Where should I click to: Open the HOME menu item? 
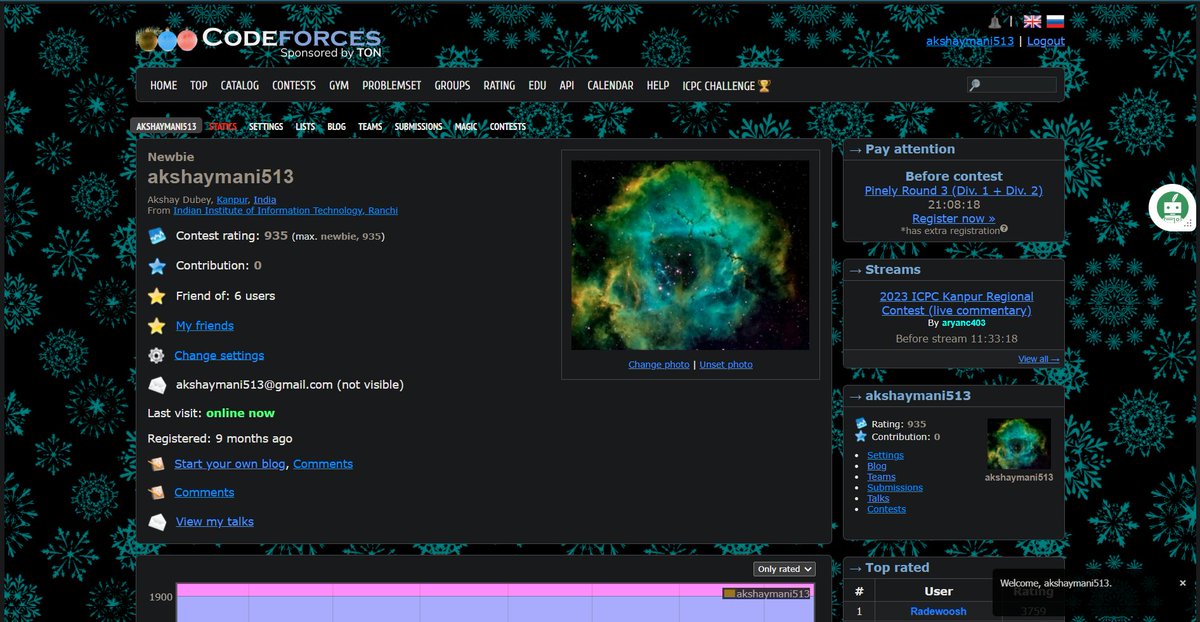[164, 86]
